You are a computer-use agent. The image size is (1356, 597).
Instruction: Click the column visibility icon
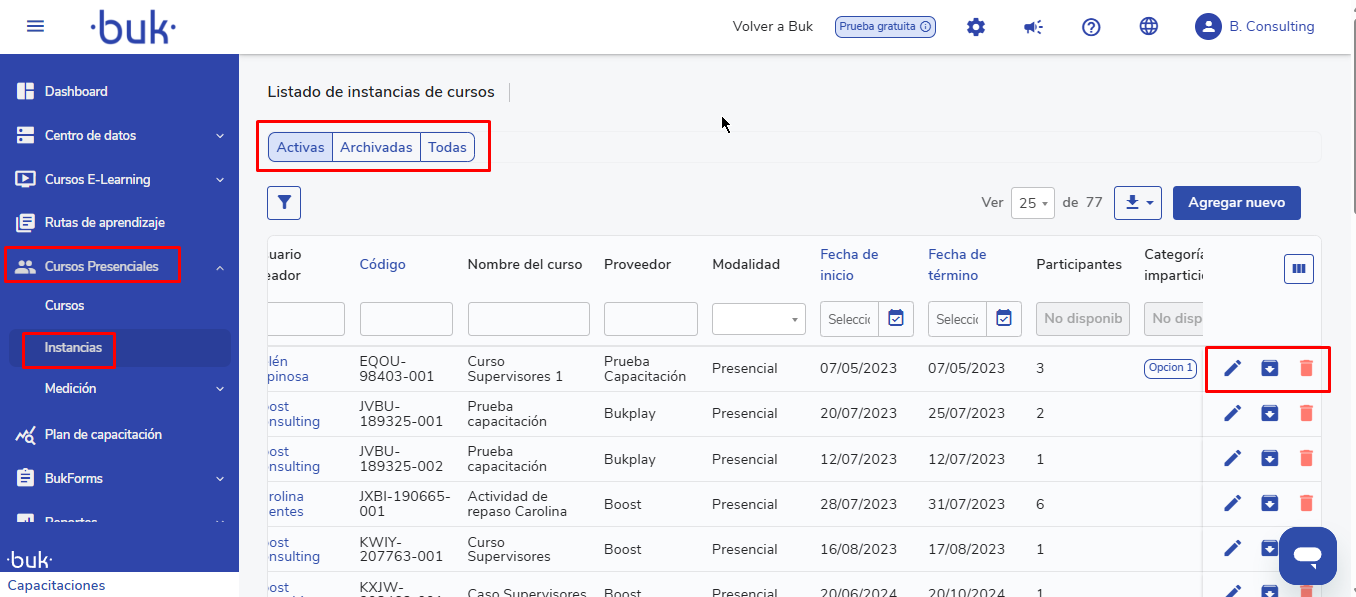(1298, 268)
